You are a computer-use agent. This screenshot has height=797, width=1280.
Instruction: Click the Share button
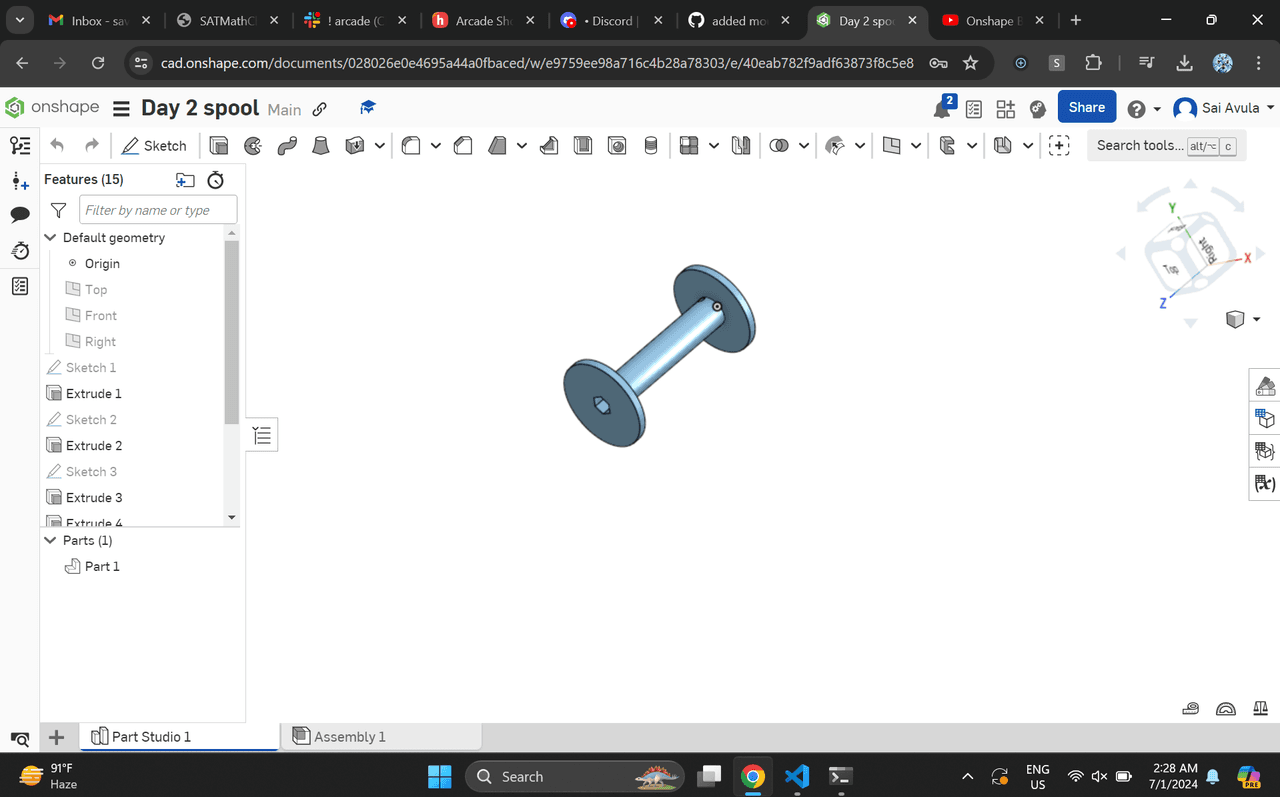pyautogui.click(x=1087, y=107)
